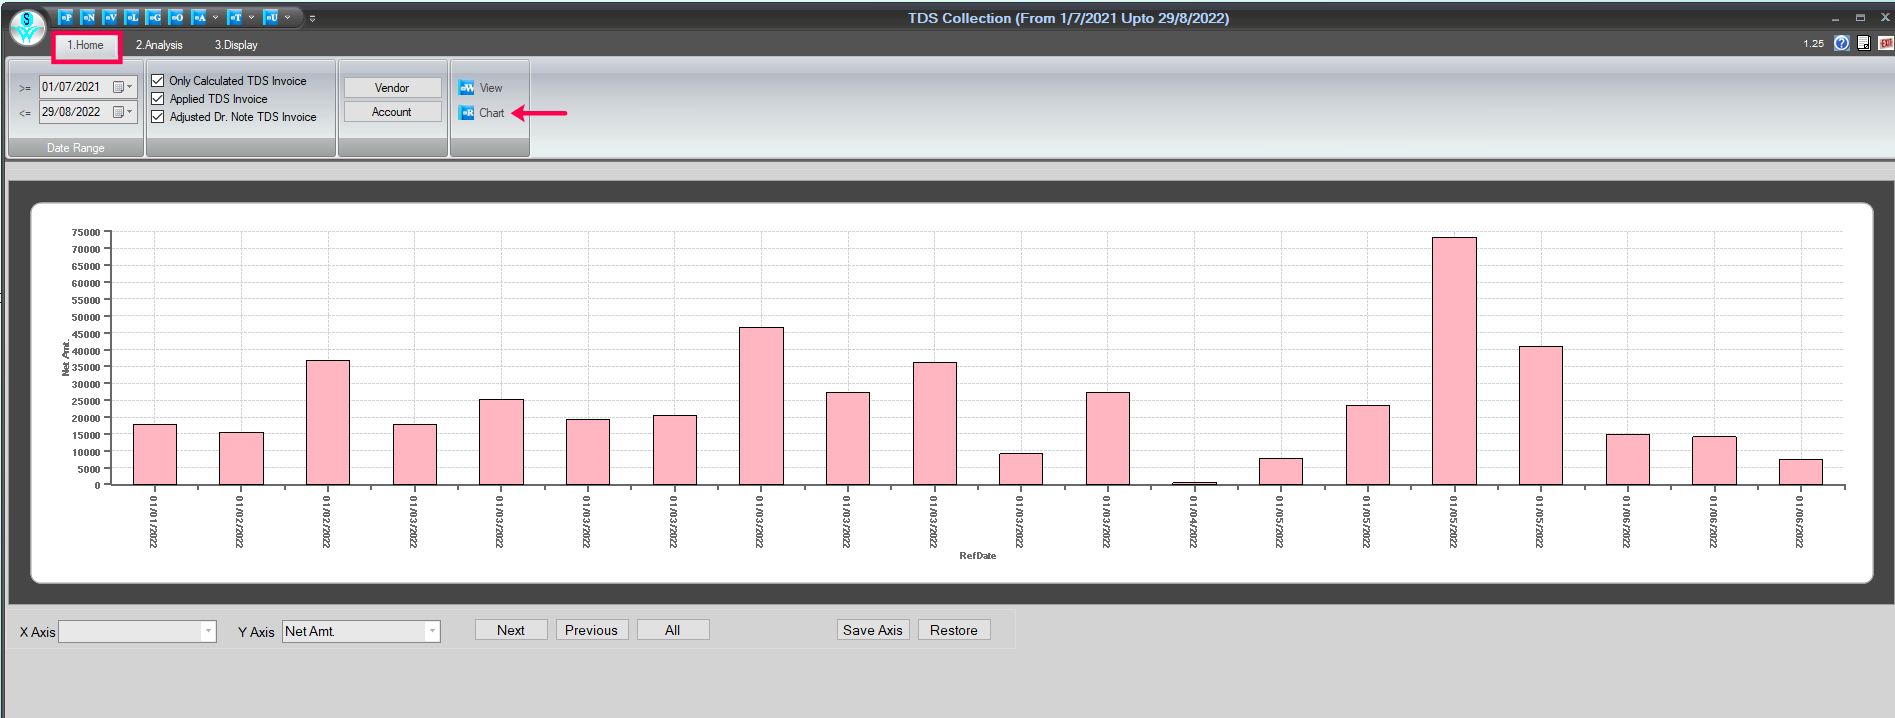Click the Previous button

pos(591,630)
